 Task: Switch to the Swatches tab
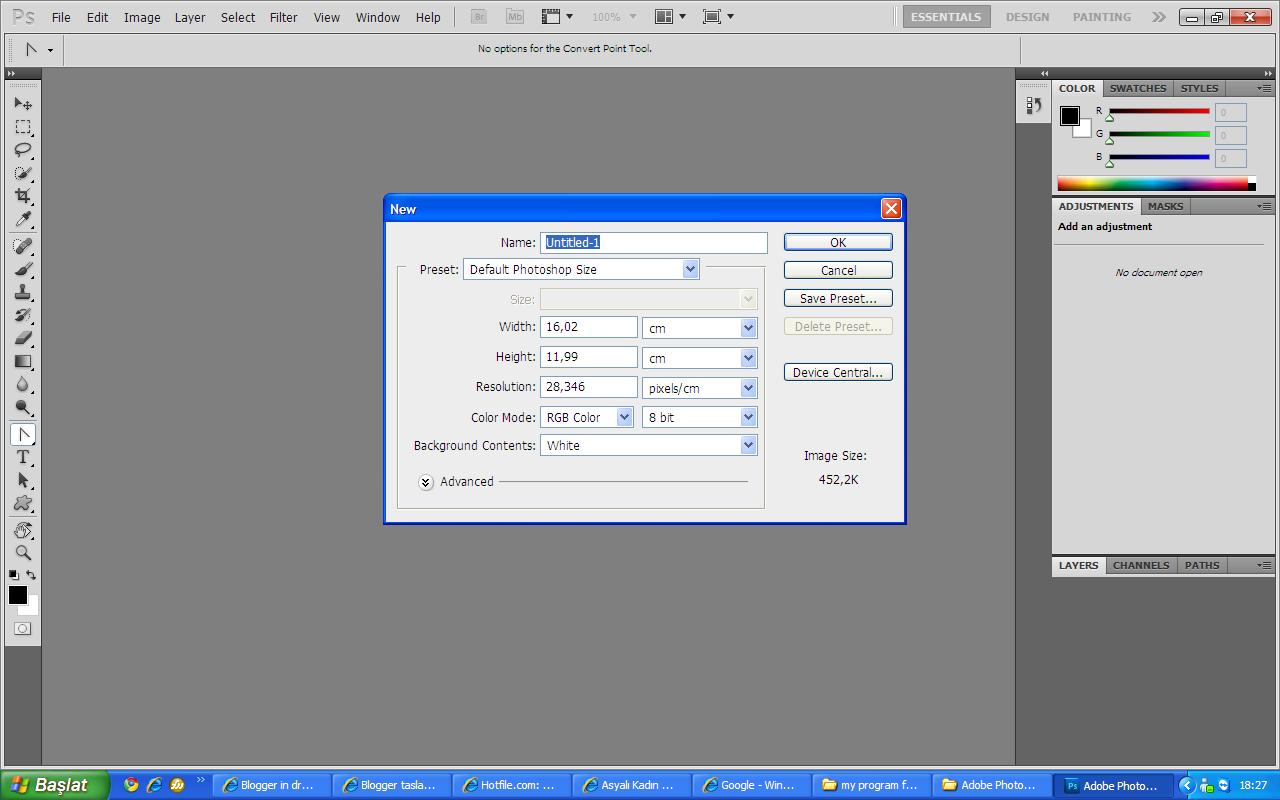tap(1137, 88)
